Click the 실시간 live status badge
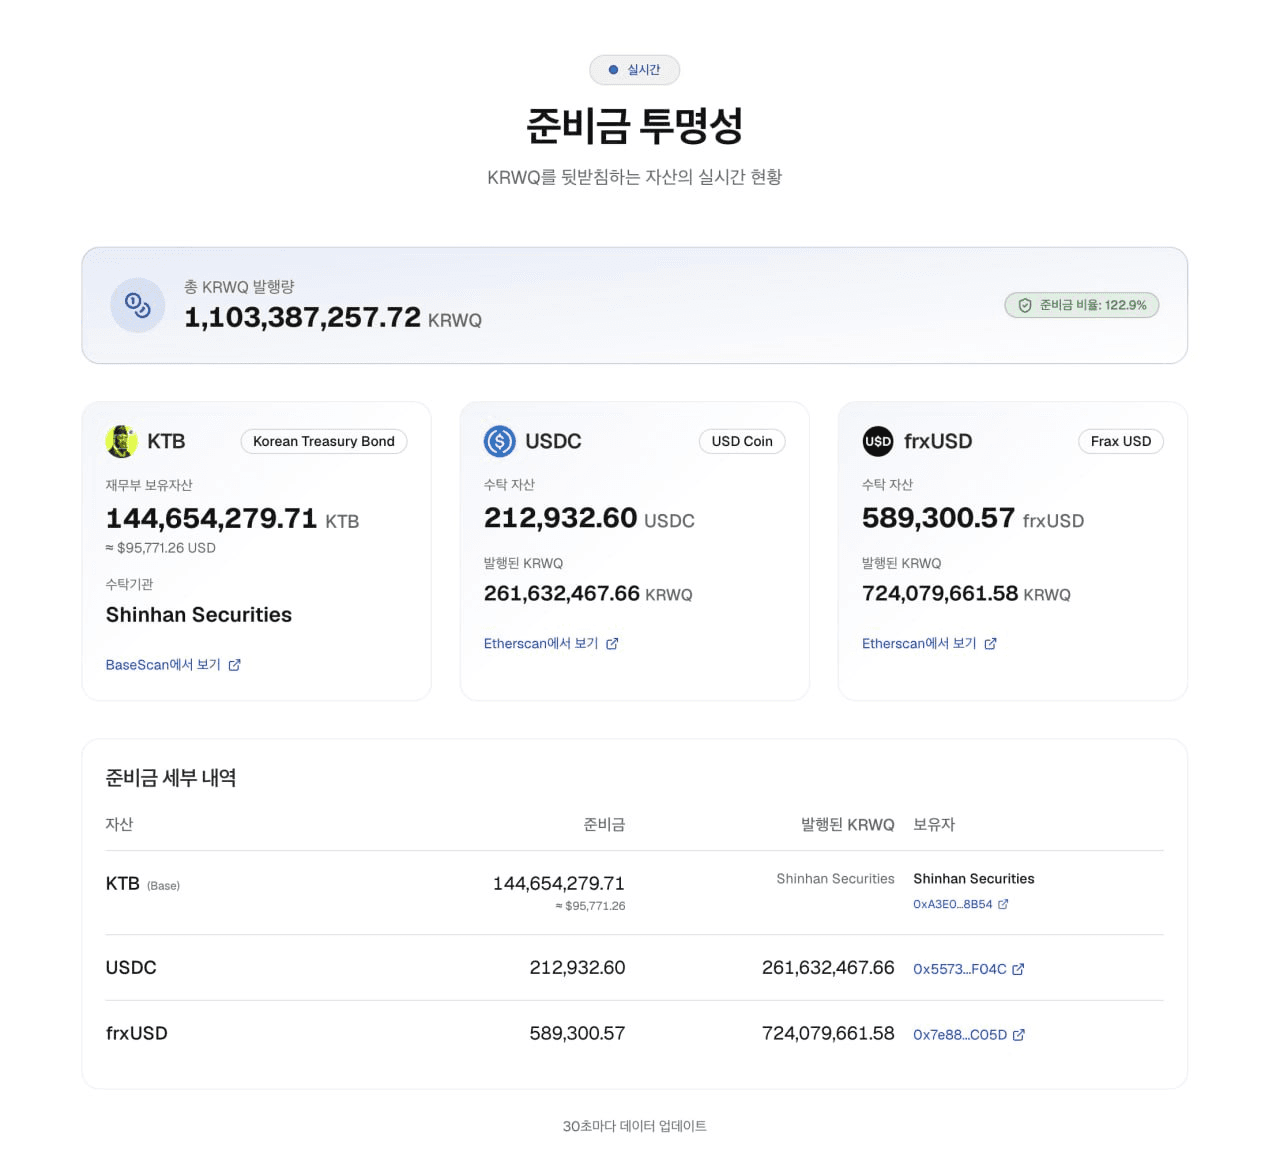This screenshot has height=1164, width=1280. [x=634, y=70]
